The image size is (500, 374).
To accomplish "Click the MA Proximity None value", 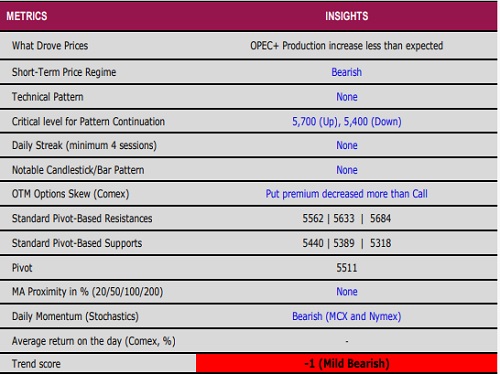I will (347, 292).
